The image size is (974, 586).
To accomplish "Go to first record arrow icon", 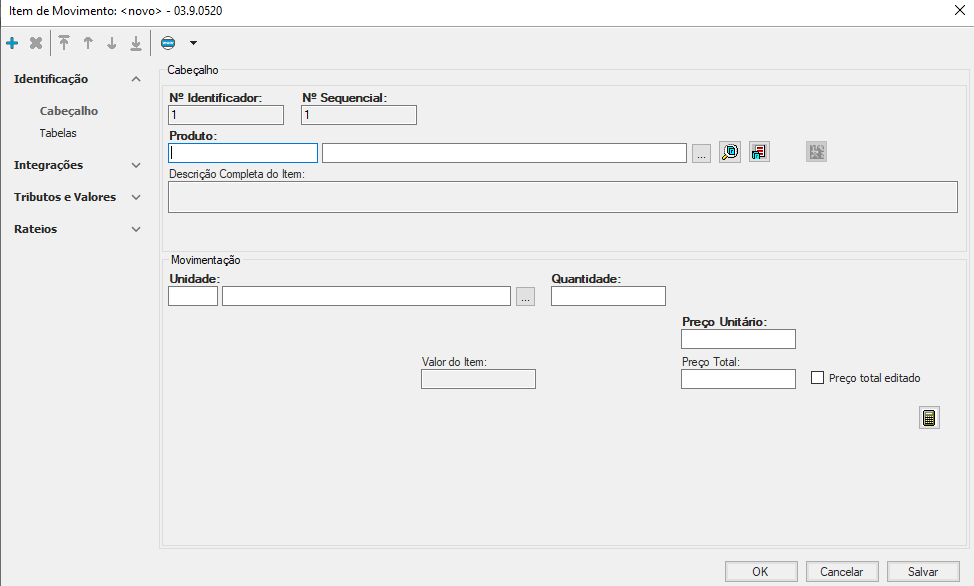I will pyautogui.click(x=64, y=43).
